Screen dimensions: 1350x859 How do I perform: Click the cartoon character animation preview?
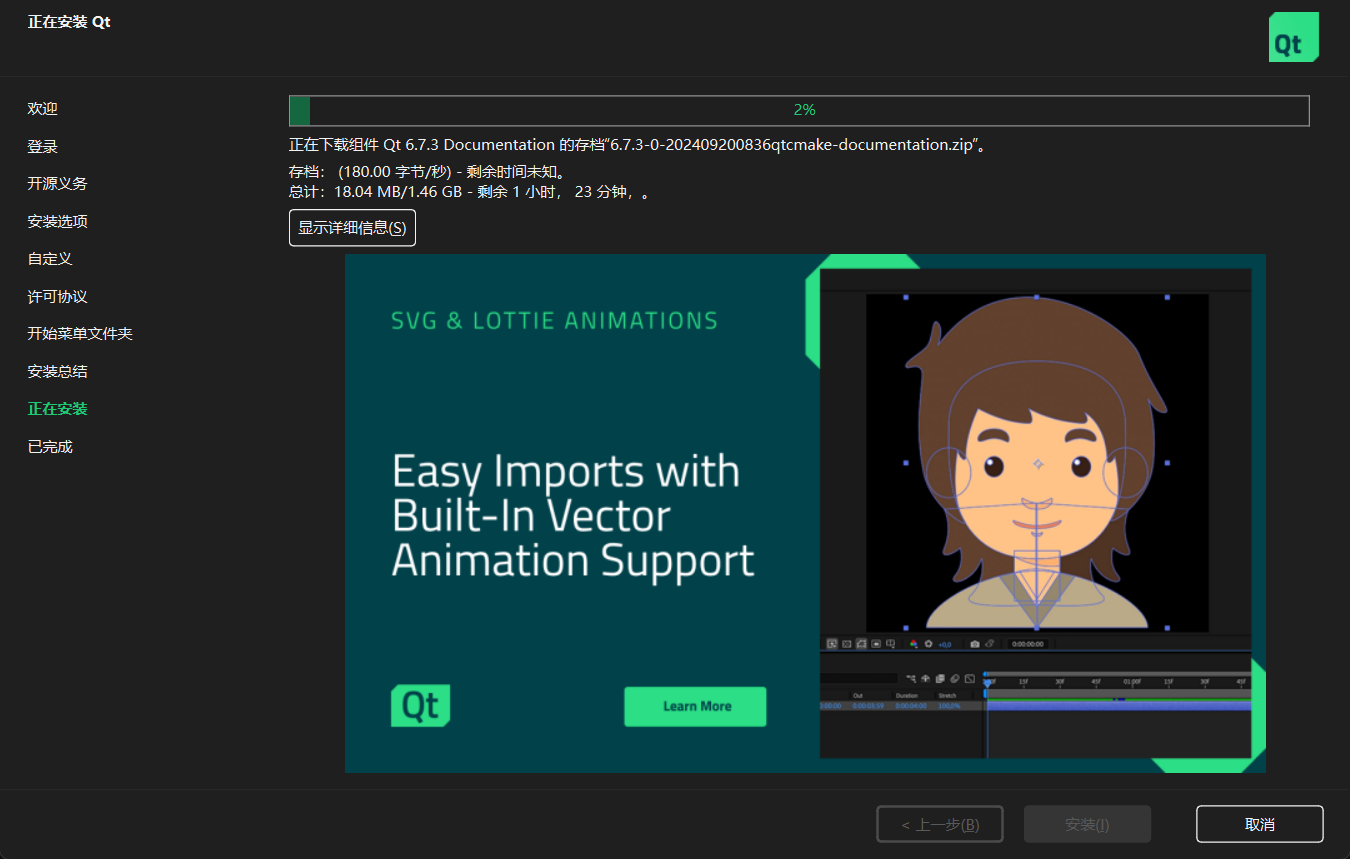click(1037, 463)
